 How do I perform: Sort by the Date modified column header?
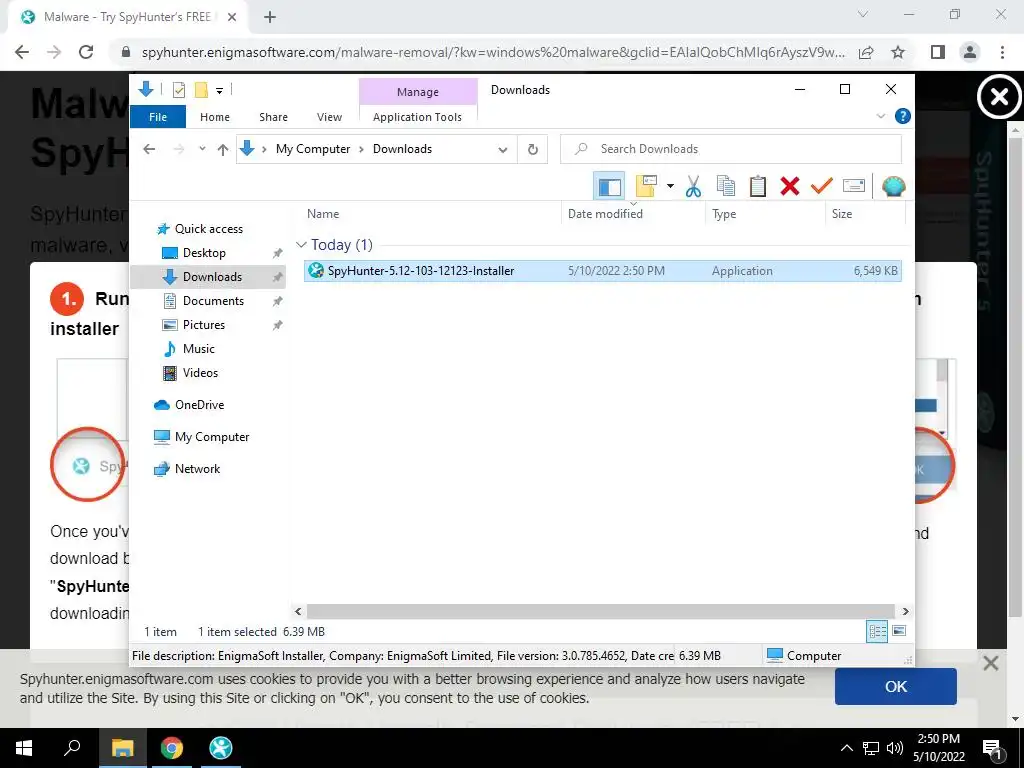(633, 214)
